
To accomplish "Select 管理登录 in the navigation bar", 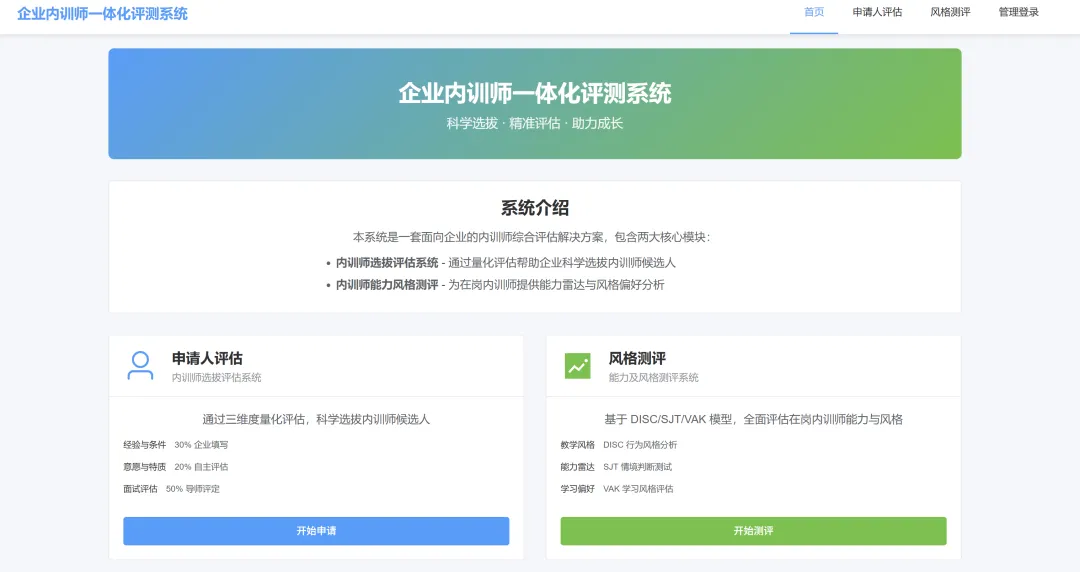I will 1018,12.
